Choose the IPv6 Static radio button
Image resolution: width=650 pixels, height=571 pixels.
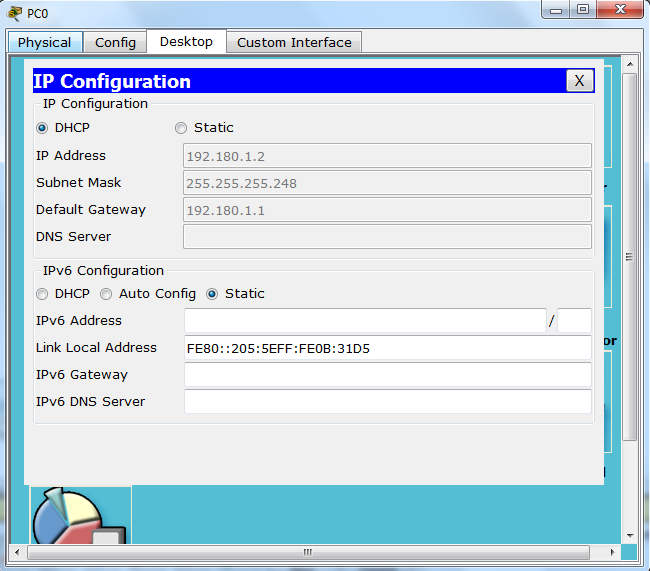pyautogui.click(x=212, y=294)
